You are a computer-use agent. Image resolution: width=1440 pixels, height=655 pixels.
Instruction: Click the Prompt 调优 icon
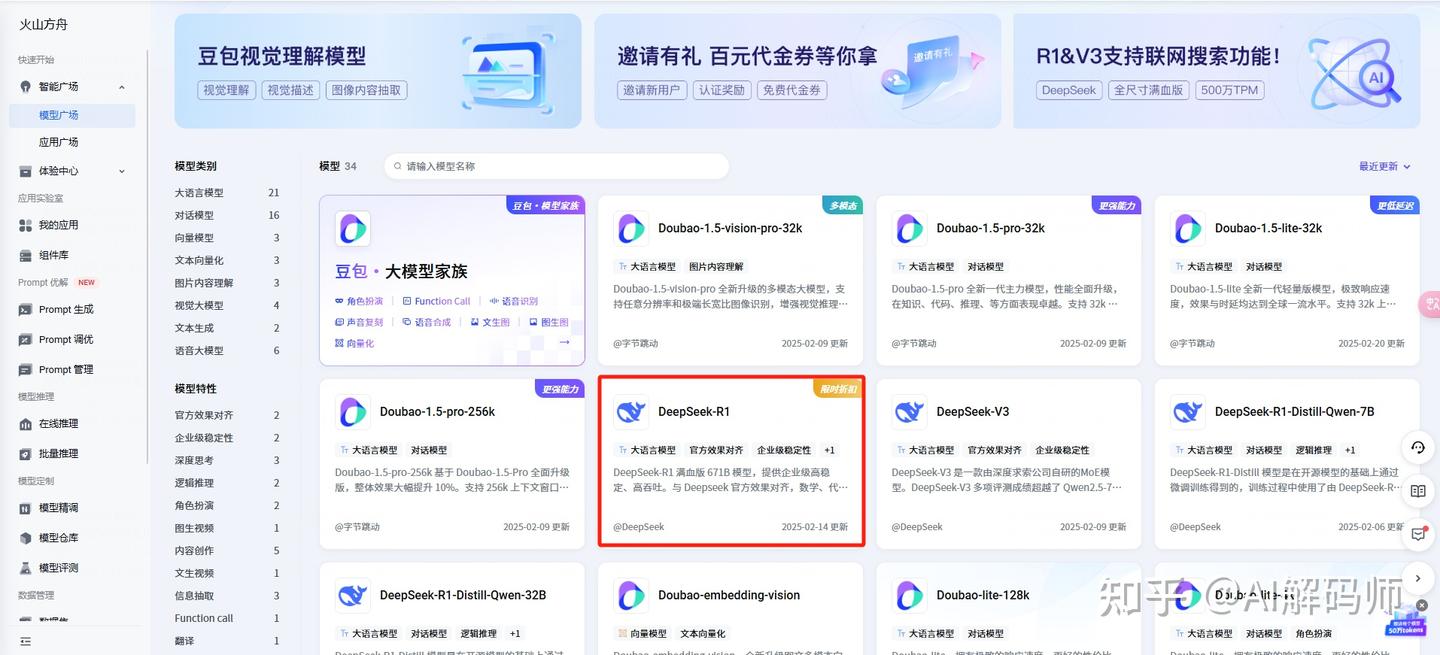tap(26, 340)
